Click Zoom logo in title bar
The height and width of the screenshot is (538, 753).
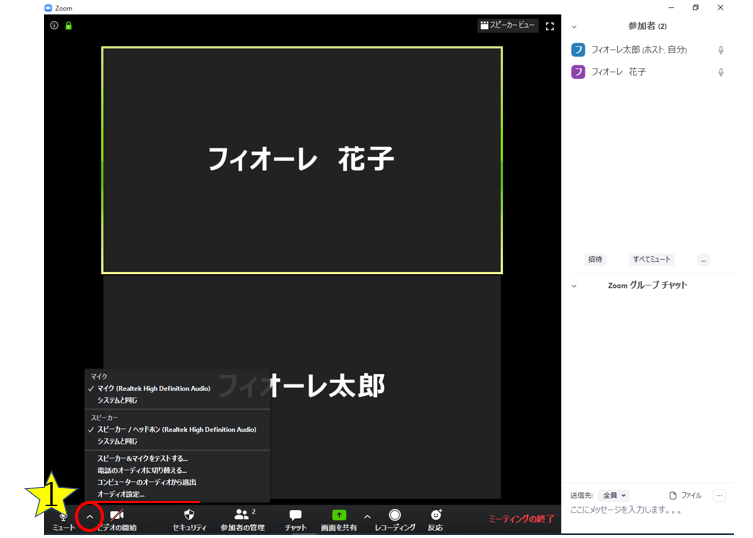point(48,8)
